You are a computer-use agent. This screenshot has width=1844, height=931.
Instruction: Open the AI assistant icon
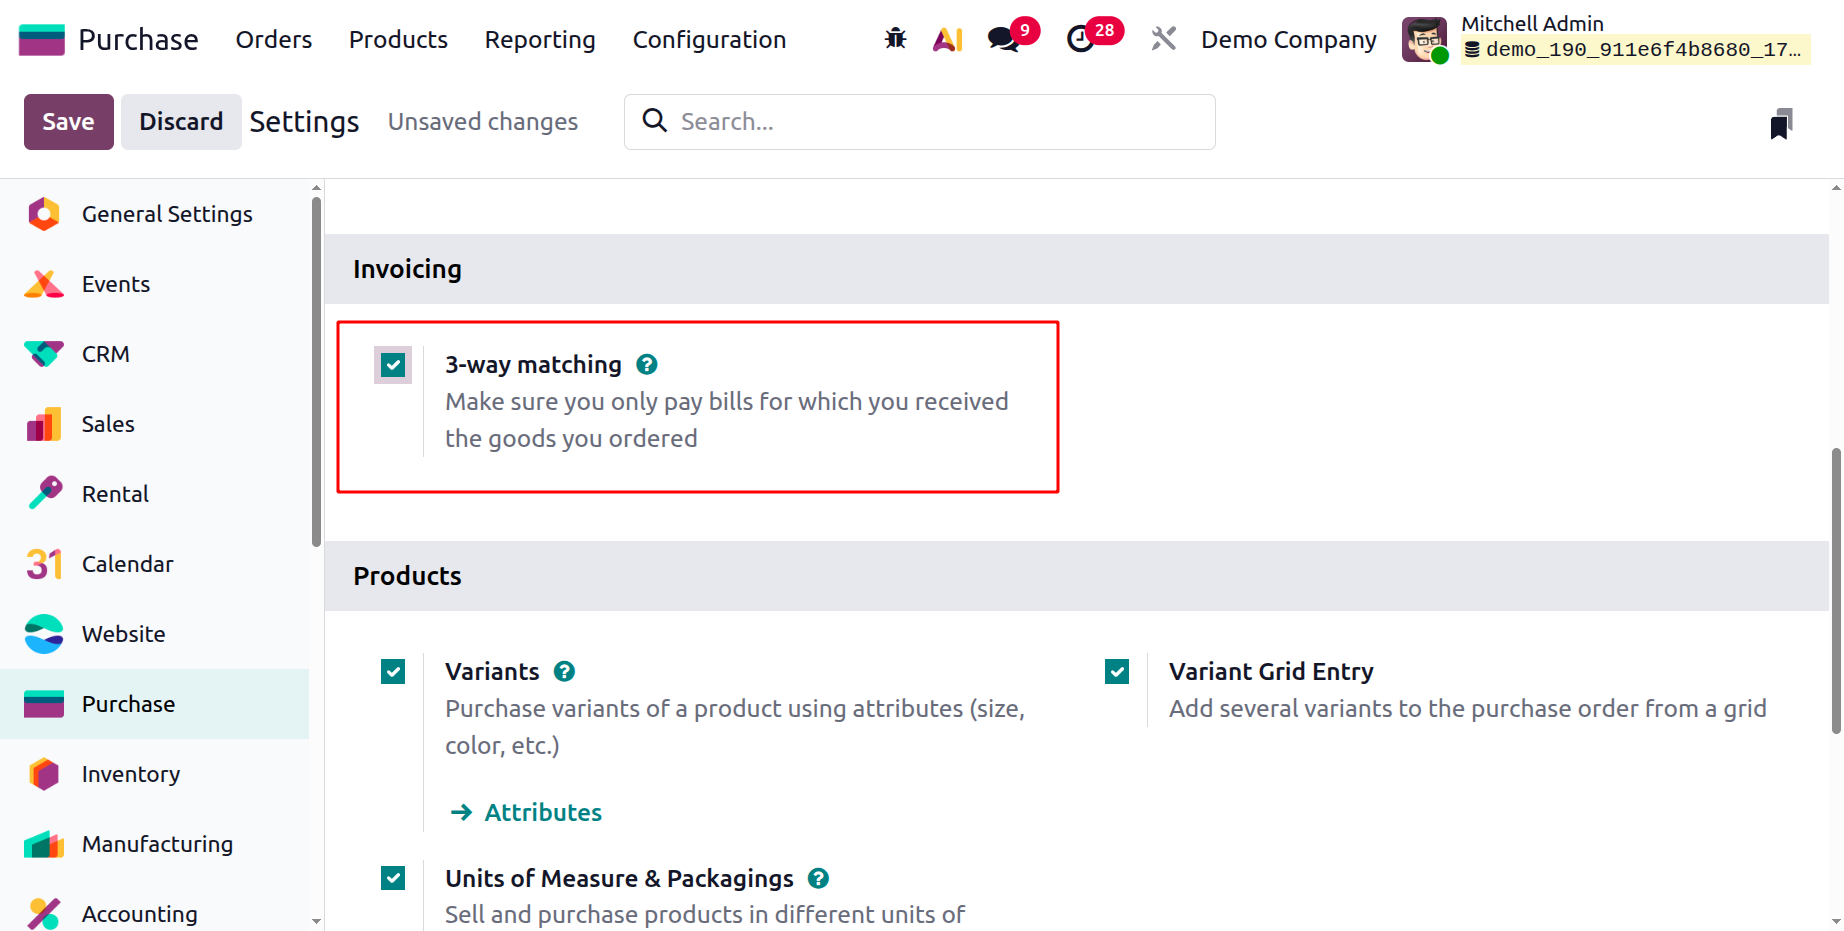(947, 39)
